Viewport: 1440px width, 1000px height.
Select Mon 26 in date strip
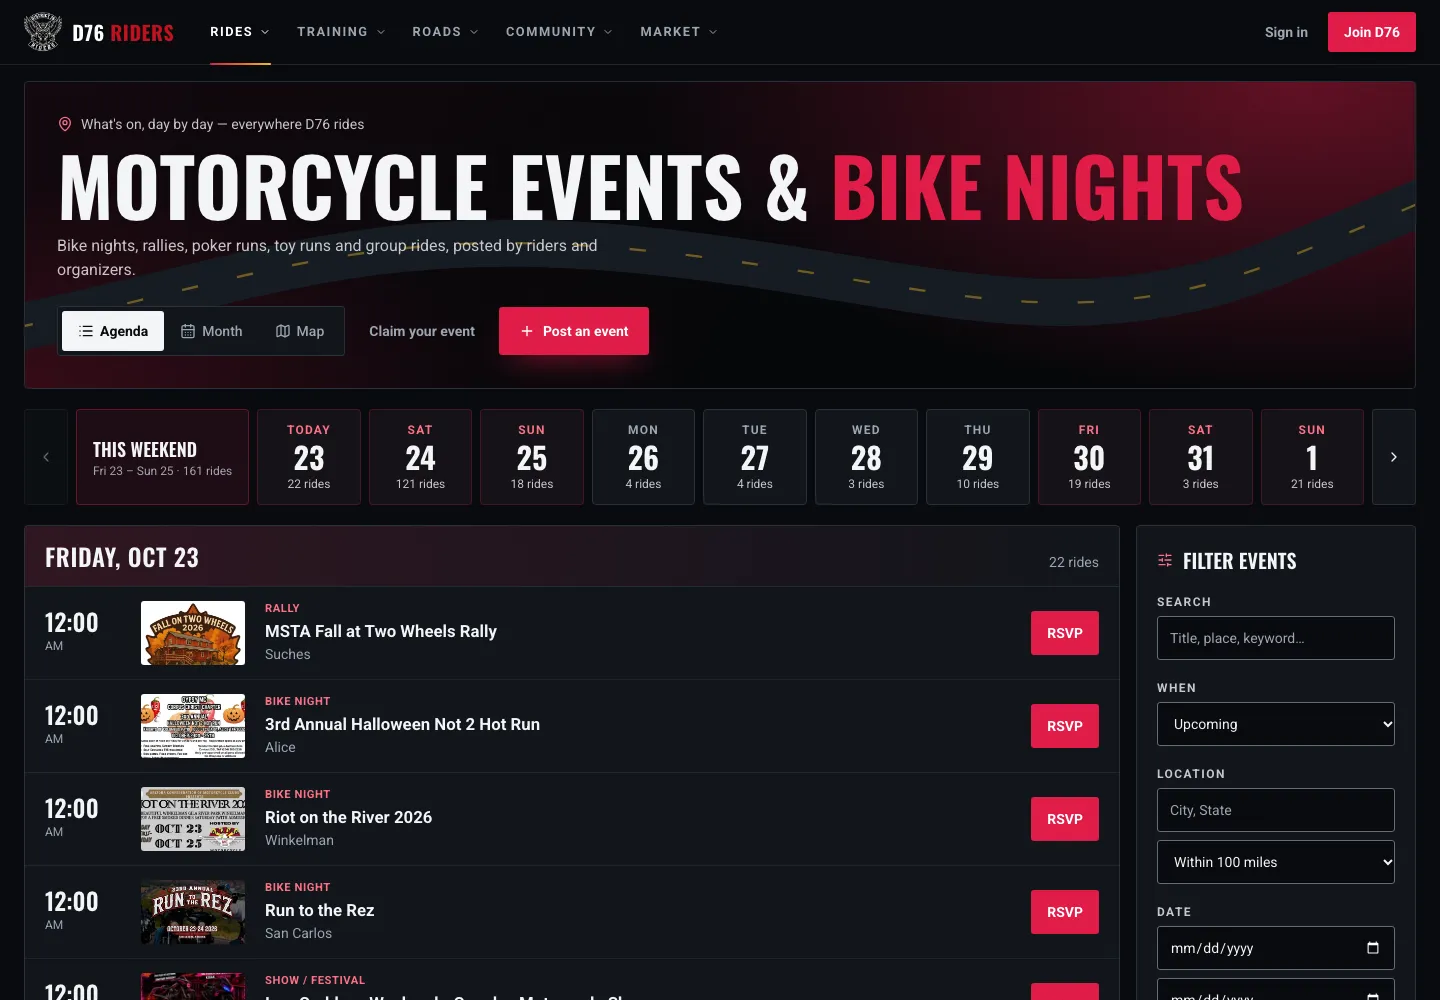pyautogui.click(x=643, y=457)
